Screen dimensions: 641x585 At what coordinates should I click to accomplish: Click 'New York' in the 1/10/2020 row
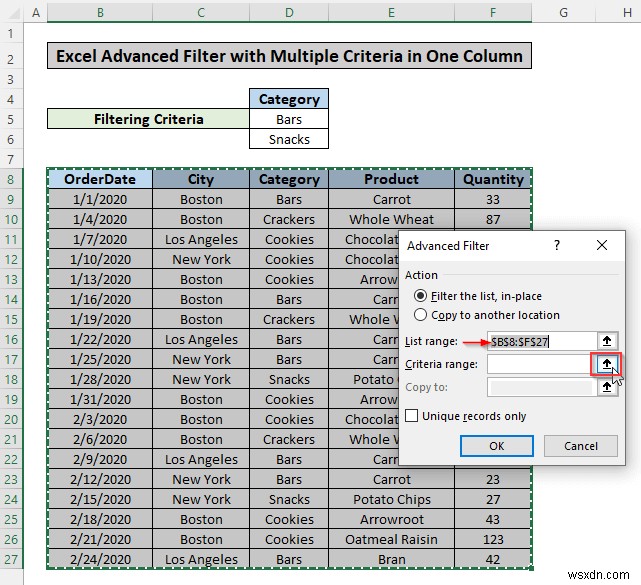pos(201,259)
